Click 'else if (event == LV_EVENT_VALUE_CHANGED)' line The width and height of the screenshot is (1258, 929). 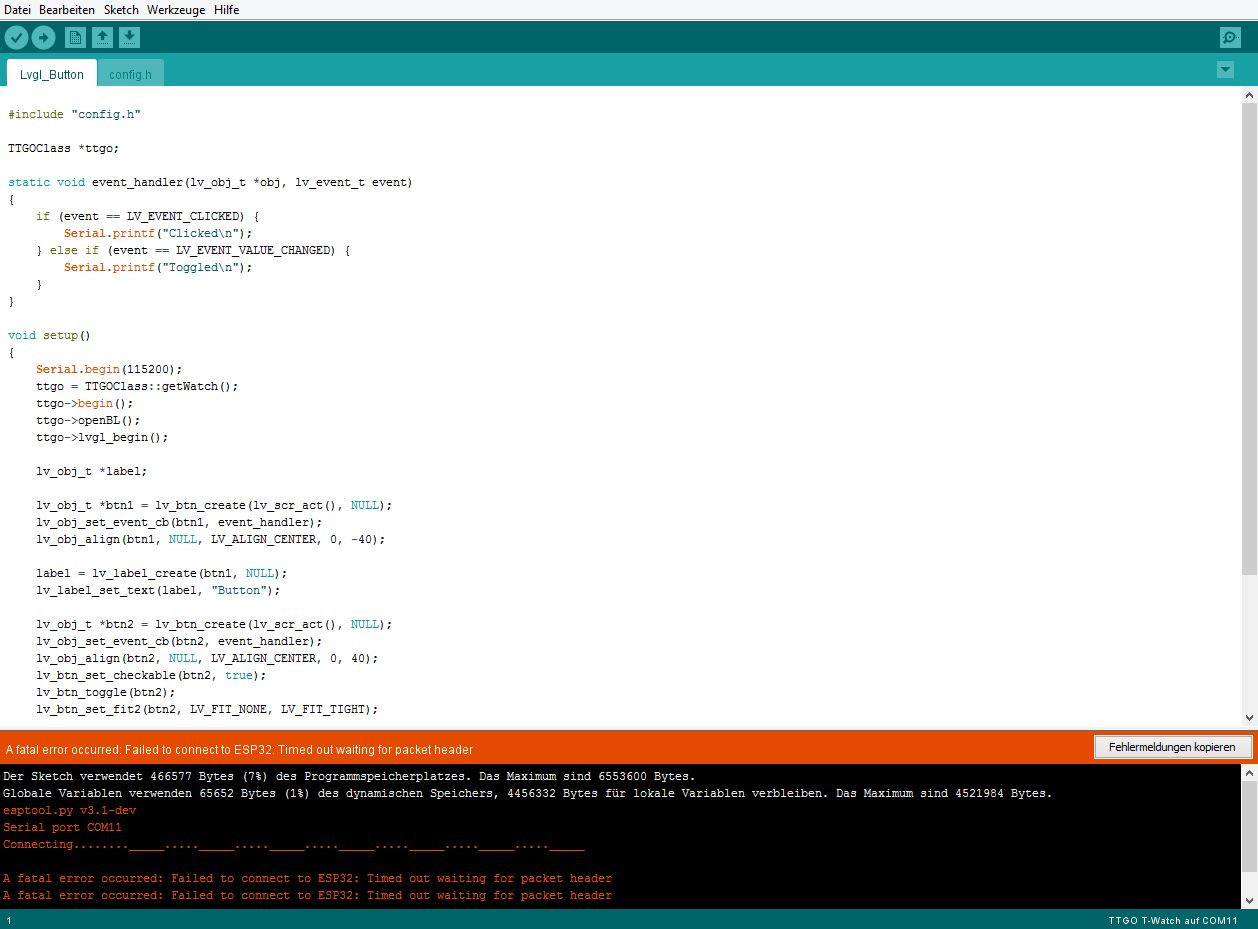(x=193, y=250)
